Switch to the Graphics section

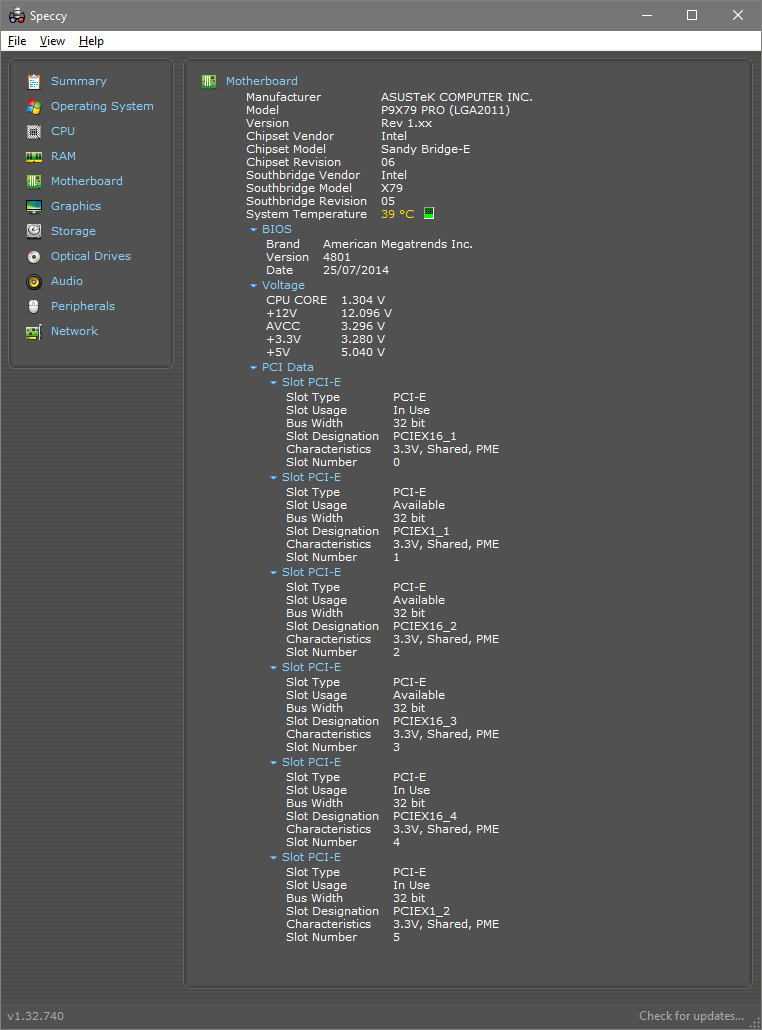76,206
